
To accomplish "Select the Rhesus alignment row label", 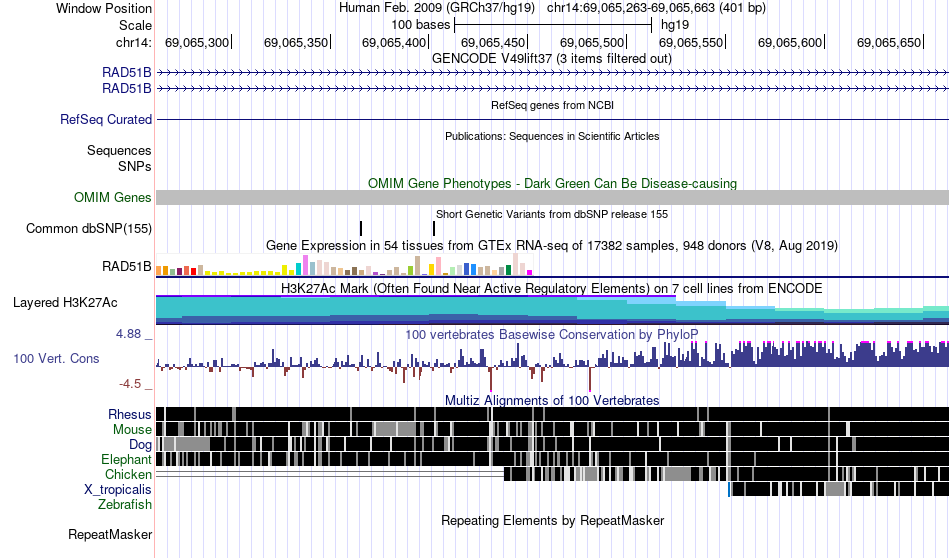I will pyautogui.click(x=130, y=414).
